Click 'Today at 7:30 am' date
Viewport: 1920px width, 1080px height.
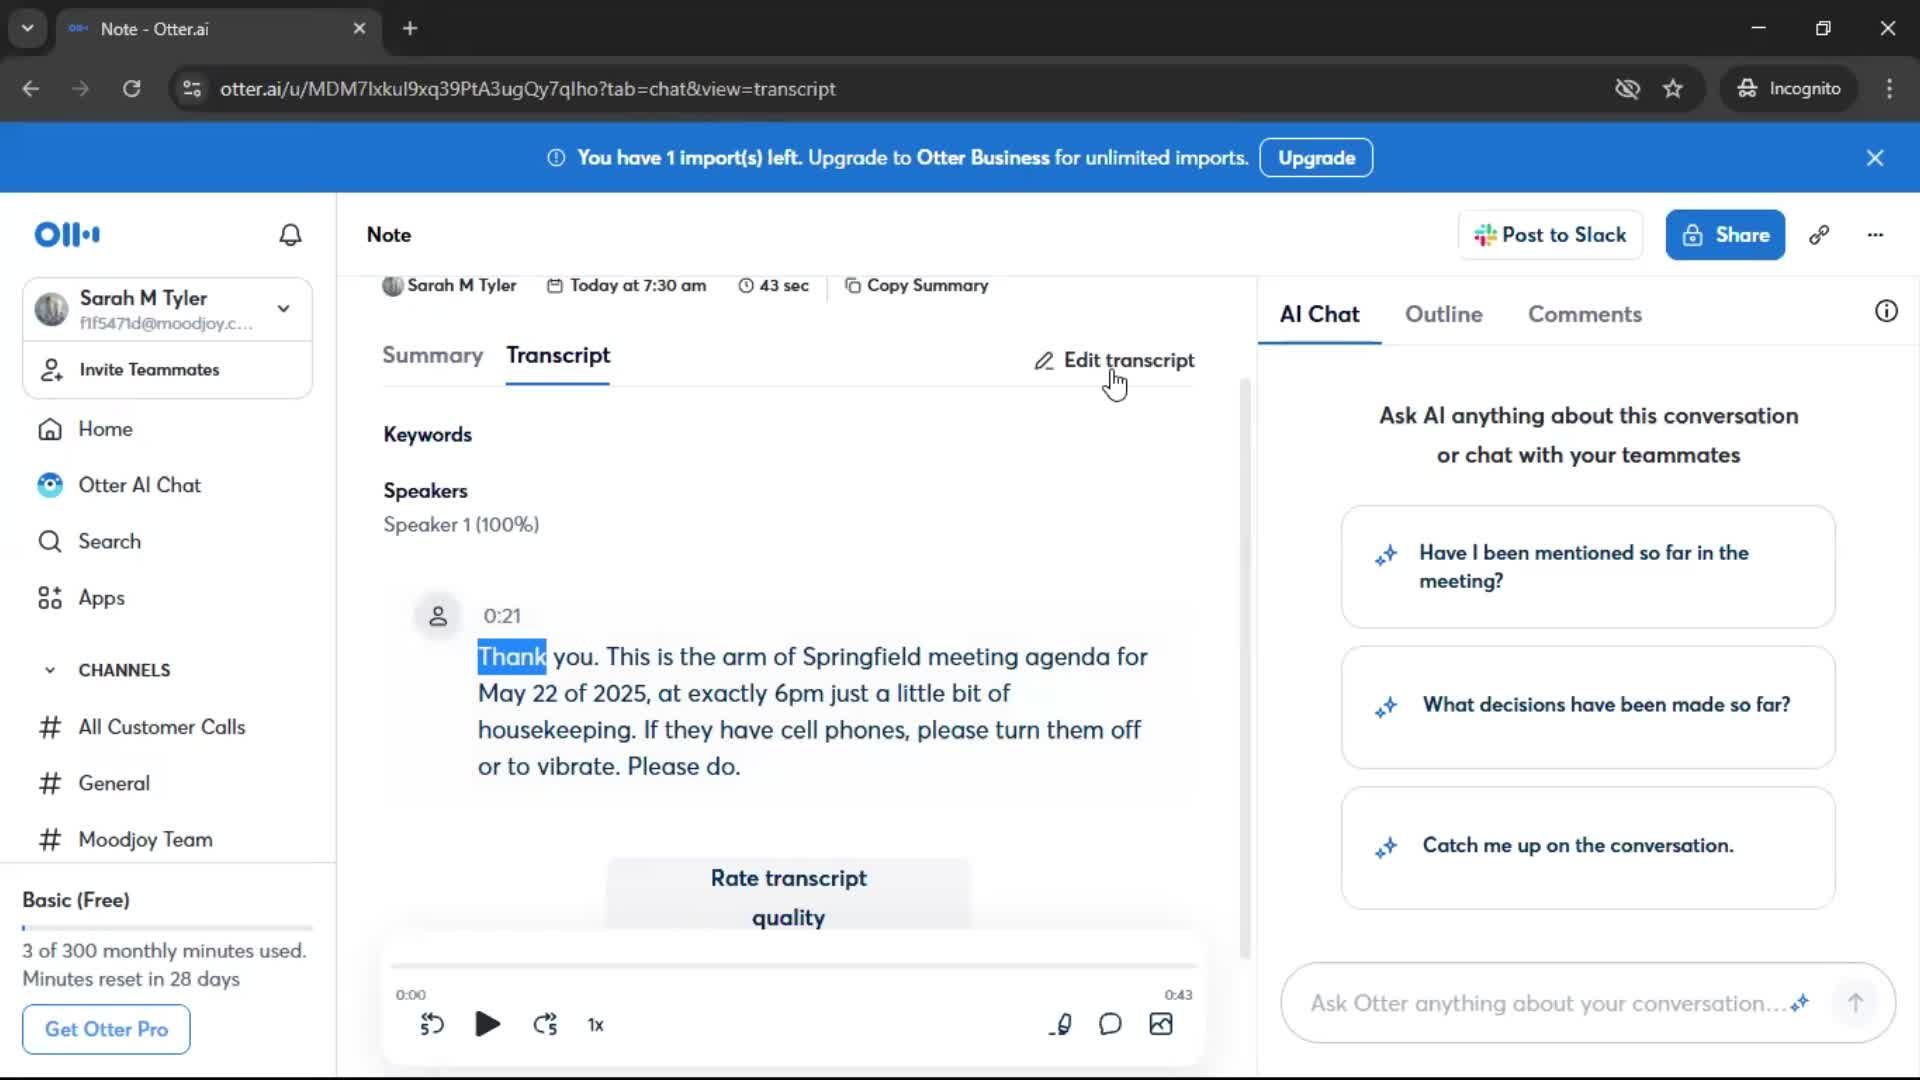[626, 285]
